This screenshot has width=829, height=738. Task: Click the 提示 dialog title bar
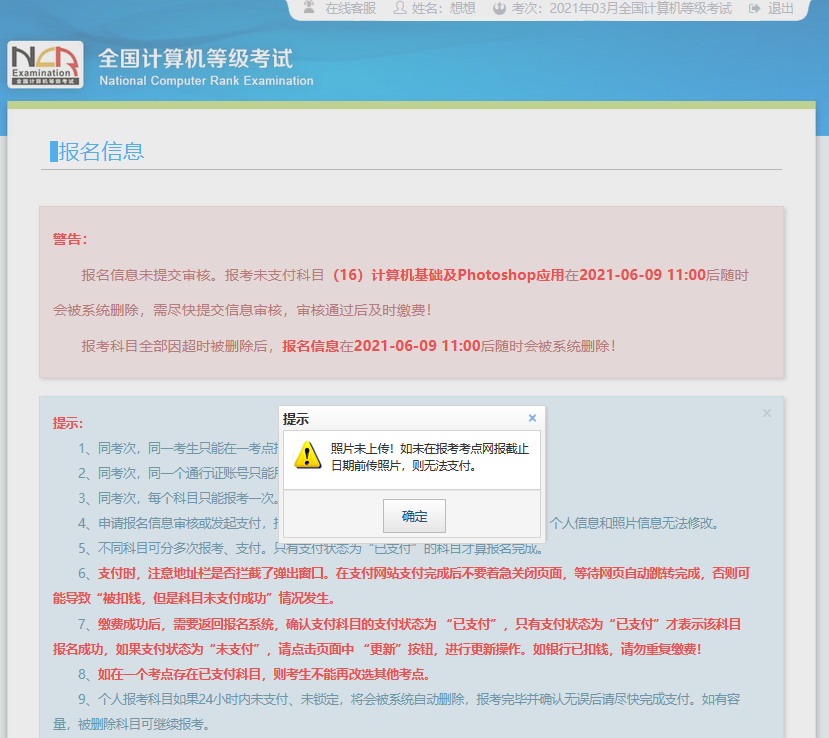(x=400, y=418)
